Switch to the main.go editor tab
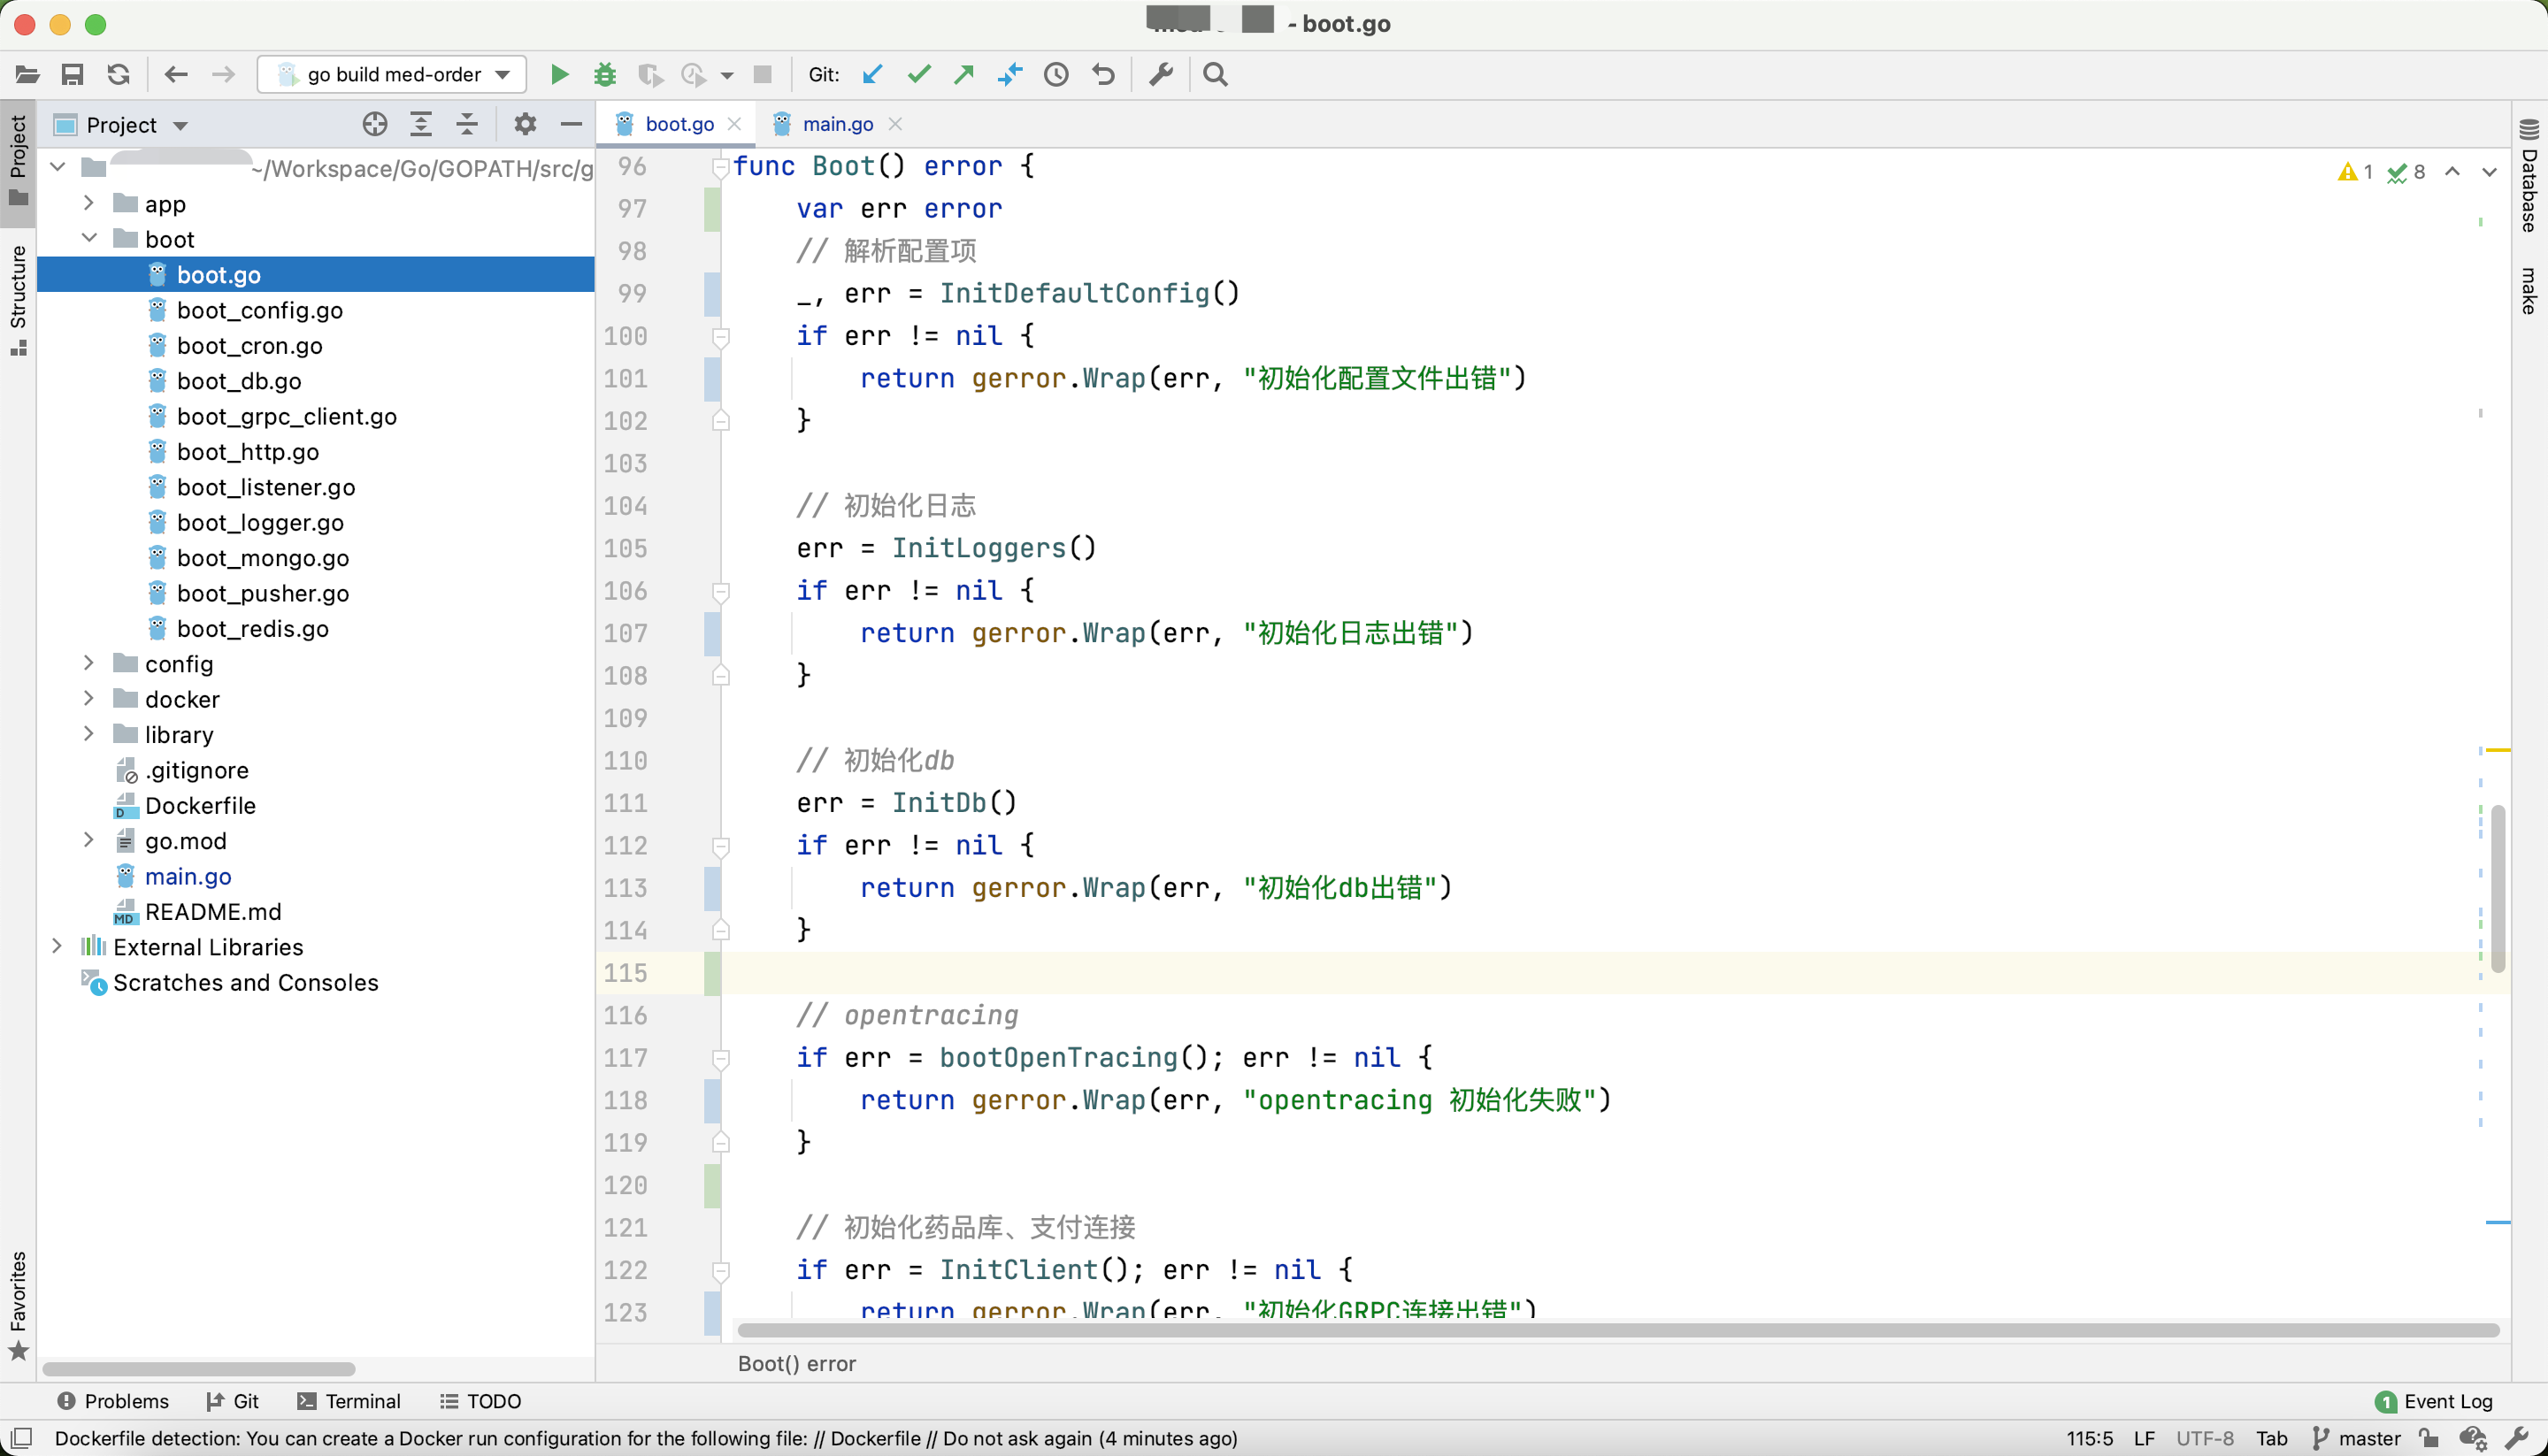Screen dimensions: 2548x1456 837,124
